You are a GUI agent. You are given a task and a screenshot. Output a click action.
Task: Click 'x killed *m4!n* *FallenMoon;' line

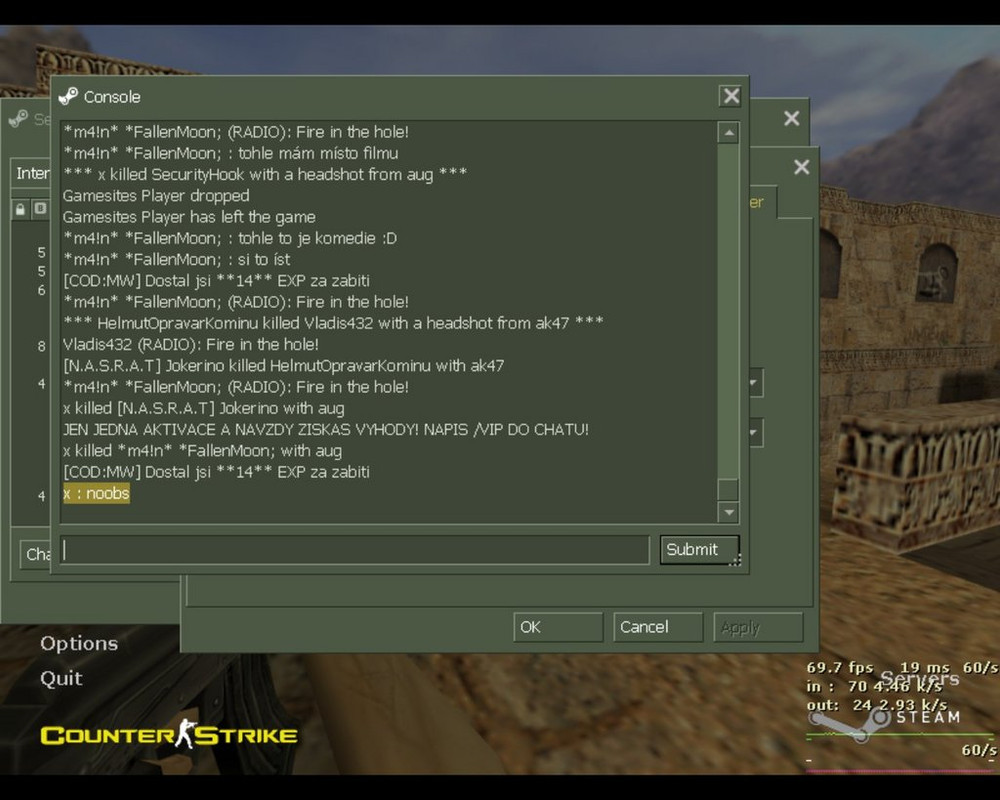click(202, 451)
